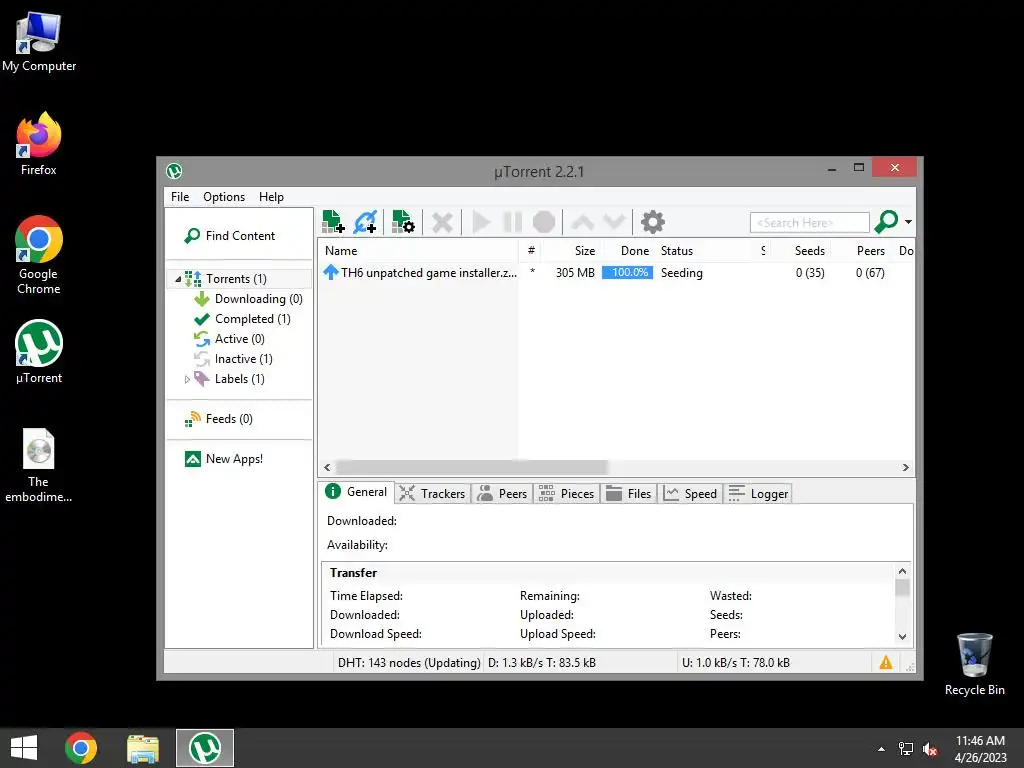Image resolution: width=1024 pixels, height=768 pixels.
Task: Click the download speed status entry
Action: click(x=541, y=663)
